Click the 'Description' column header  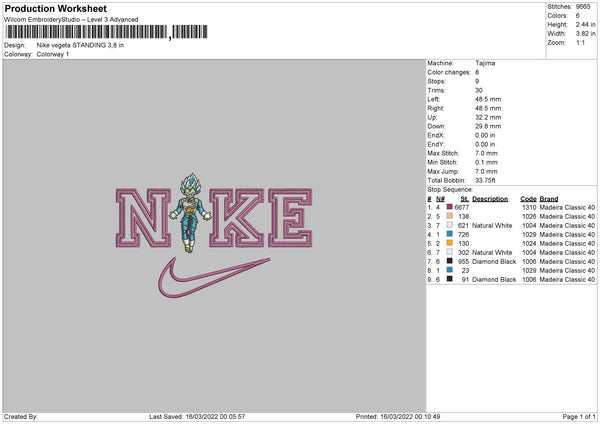490,199
